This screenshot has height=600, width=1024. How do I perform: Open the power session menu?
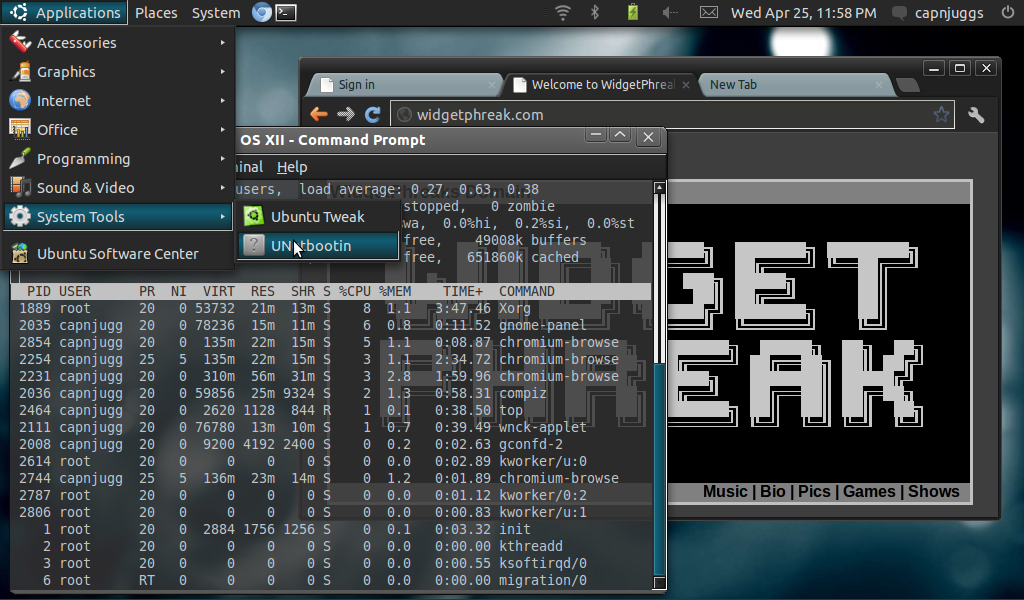(1007, 12)
